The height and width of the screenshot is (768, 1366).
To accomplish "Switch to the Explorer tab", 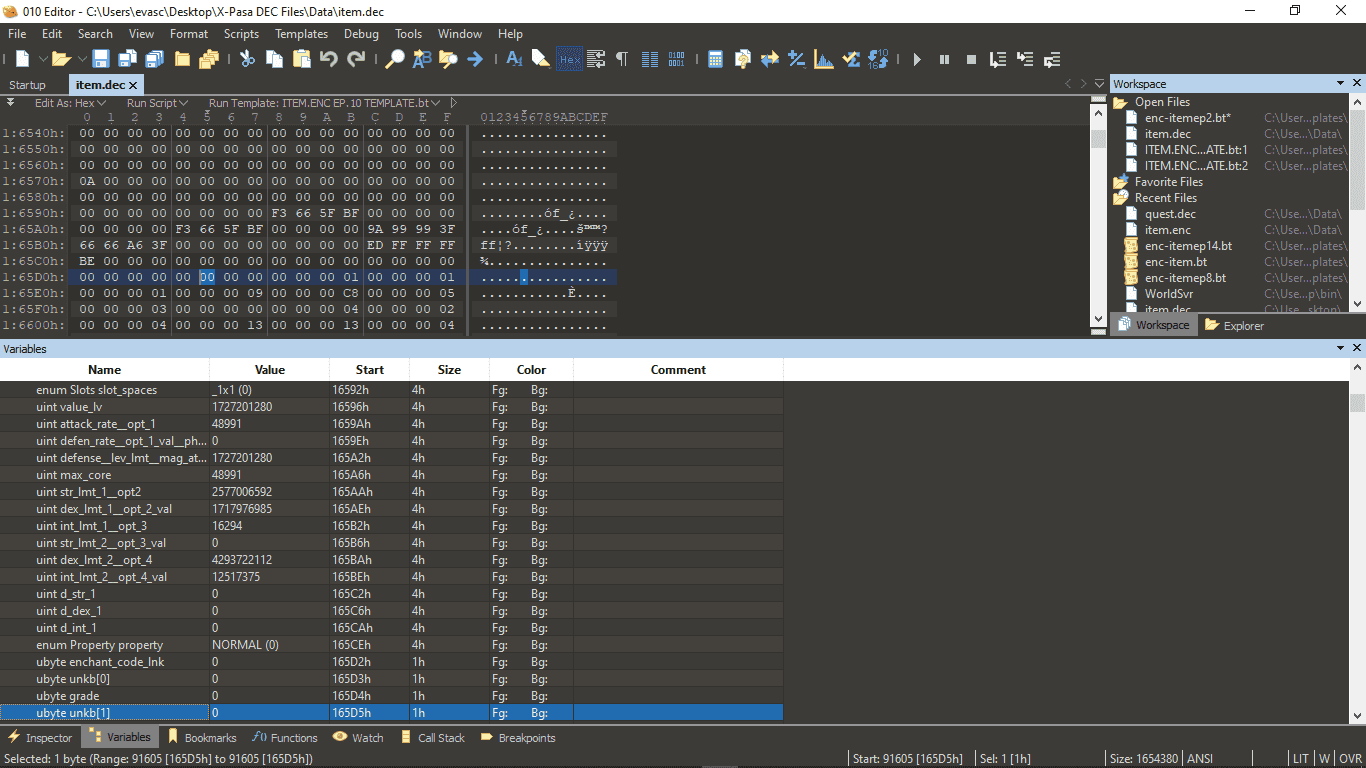I will click(1235, 325).
